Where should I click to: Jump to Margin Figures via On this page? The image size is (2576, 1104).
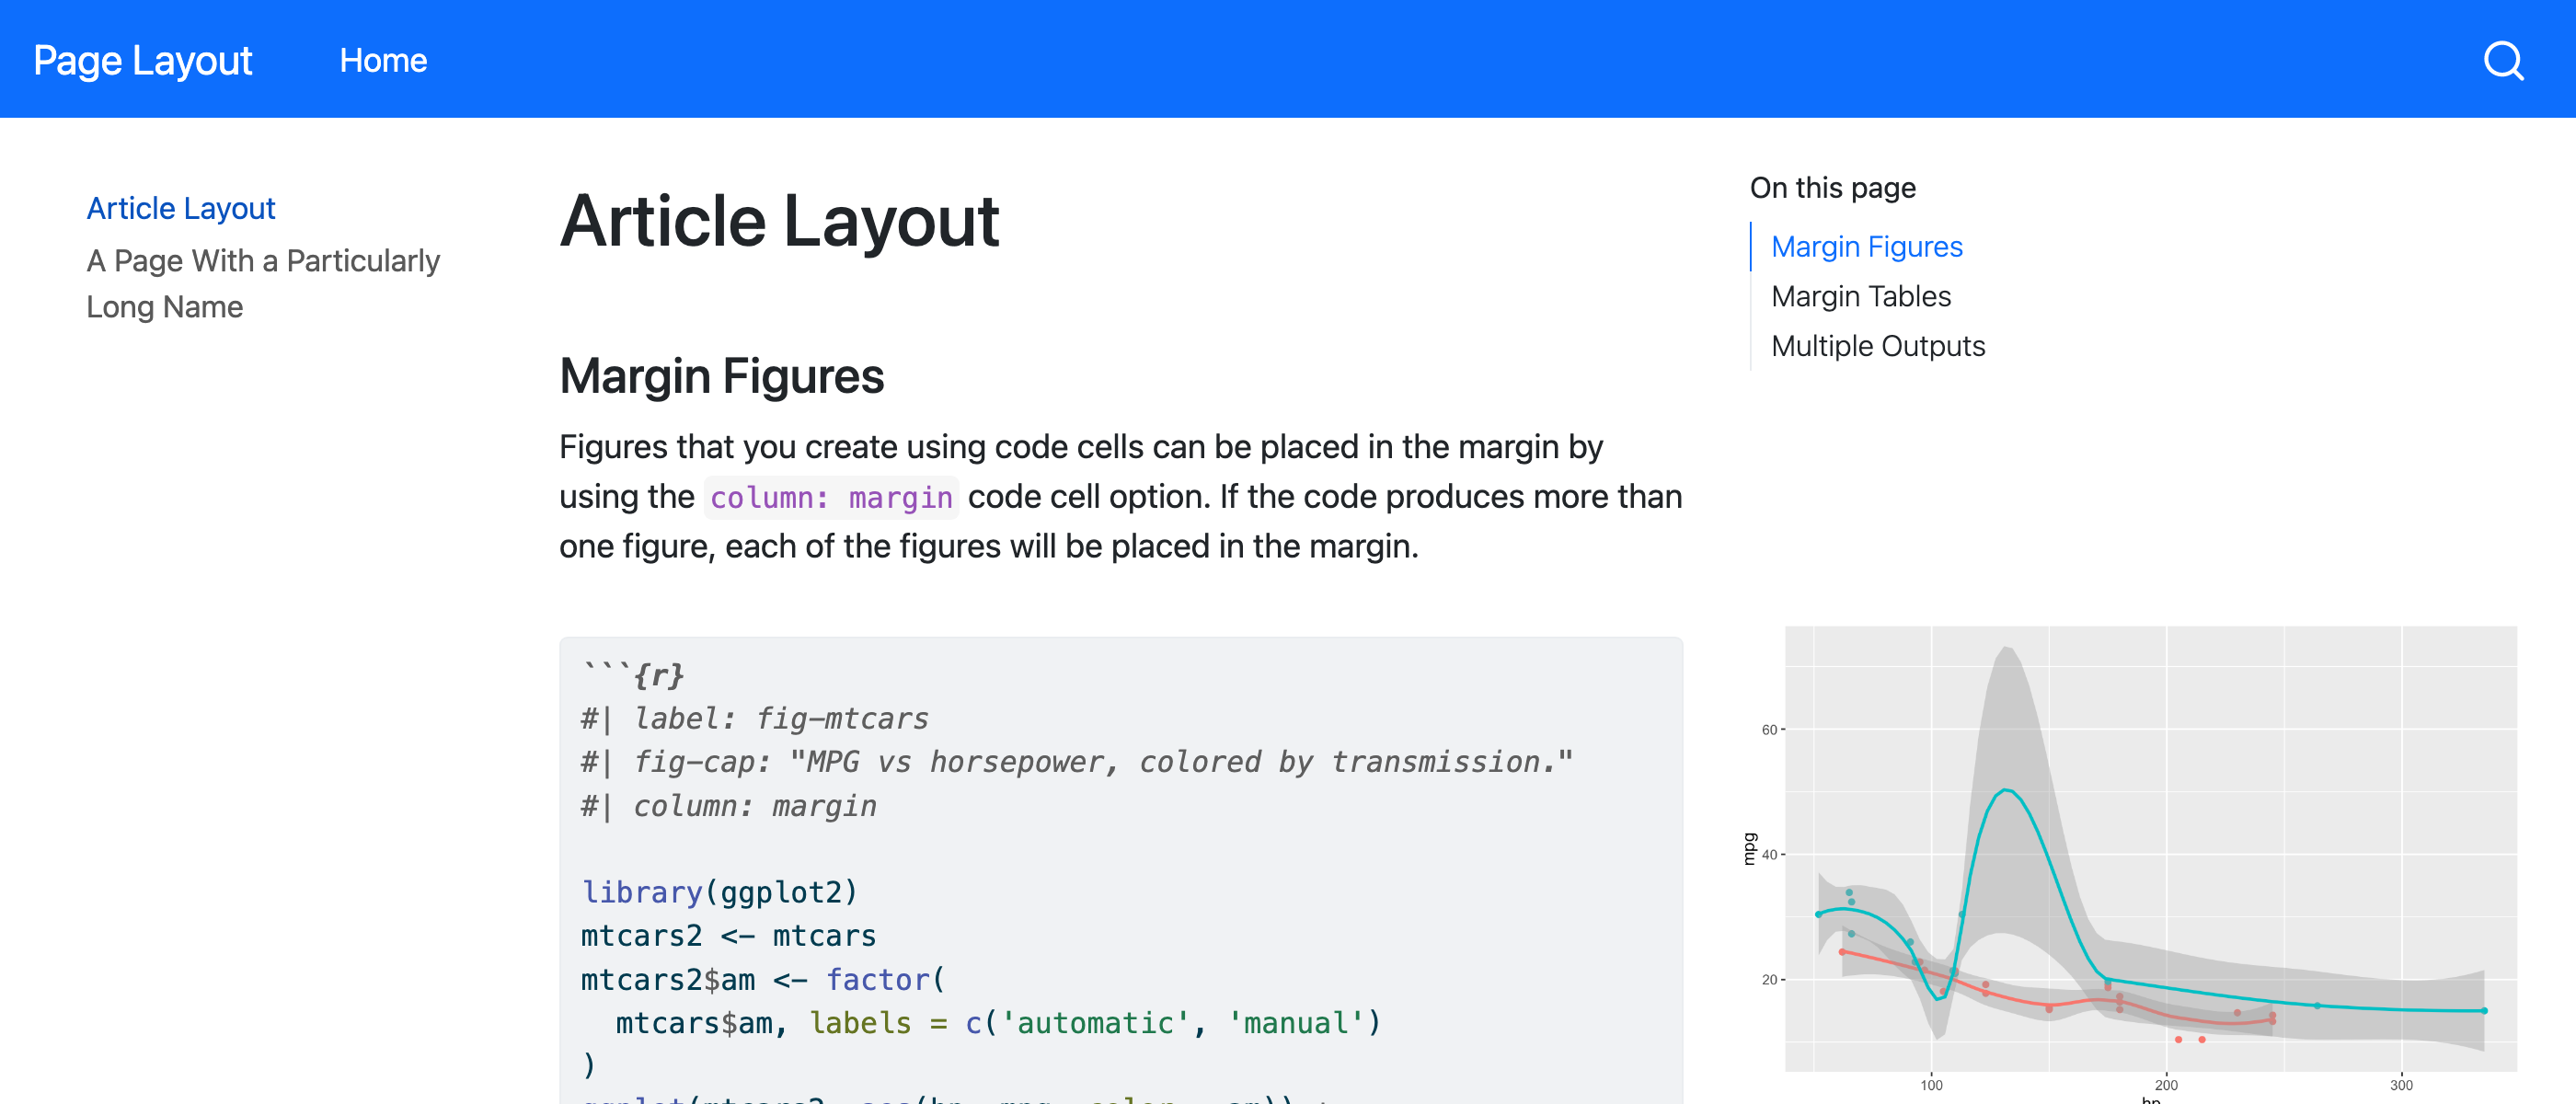1866,246
